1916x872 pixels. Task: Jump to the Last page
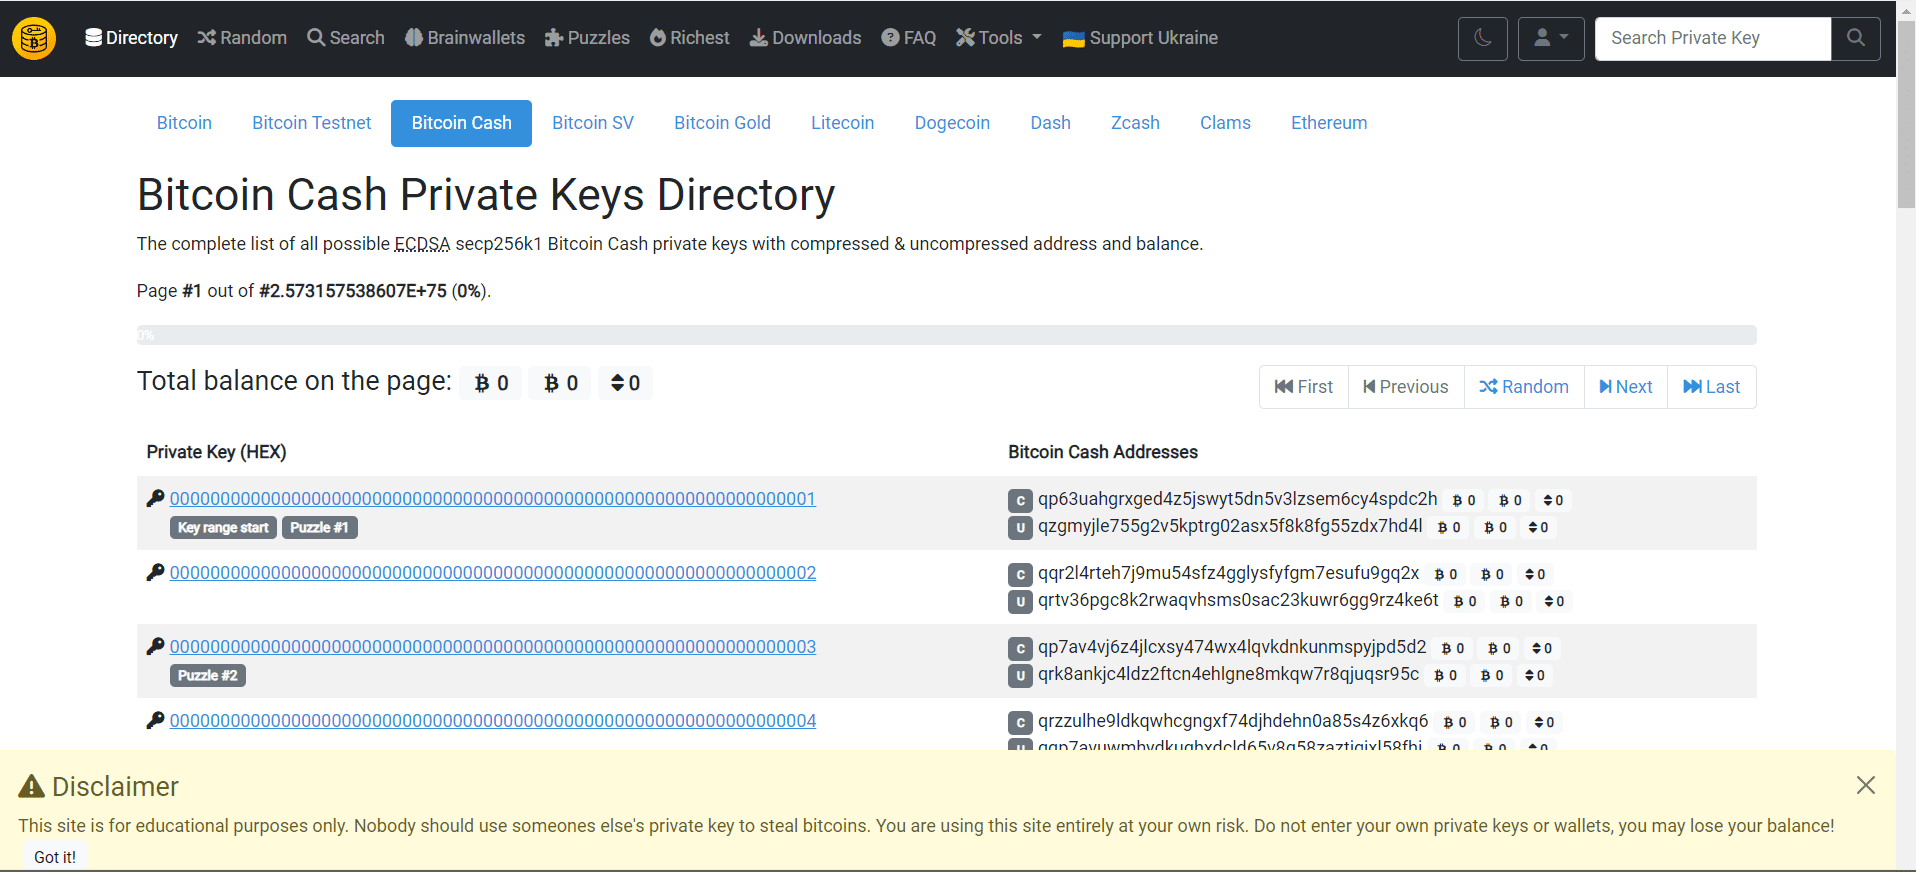[x=1712, y=387]
